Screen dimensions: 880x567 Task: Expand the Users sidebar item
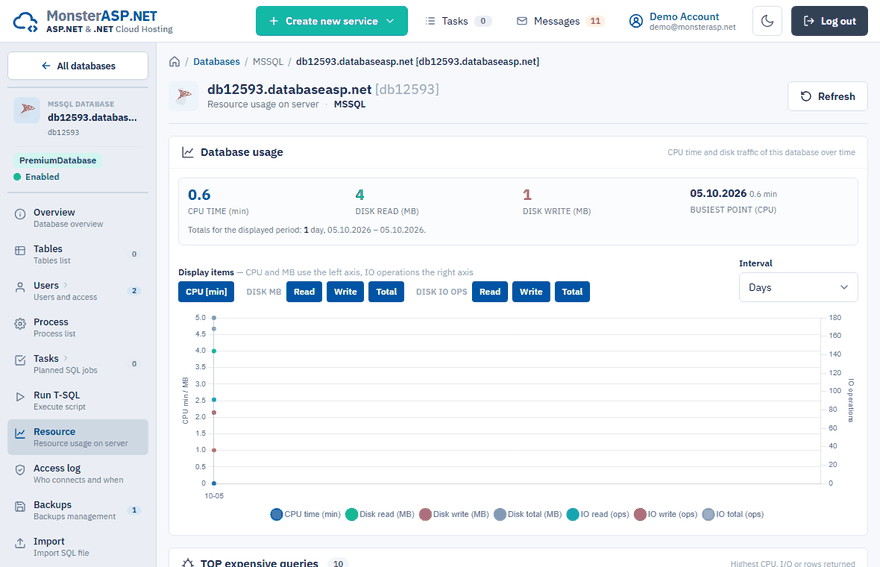coord(78,290)
